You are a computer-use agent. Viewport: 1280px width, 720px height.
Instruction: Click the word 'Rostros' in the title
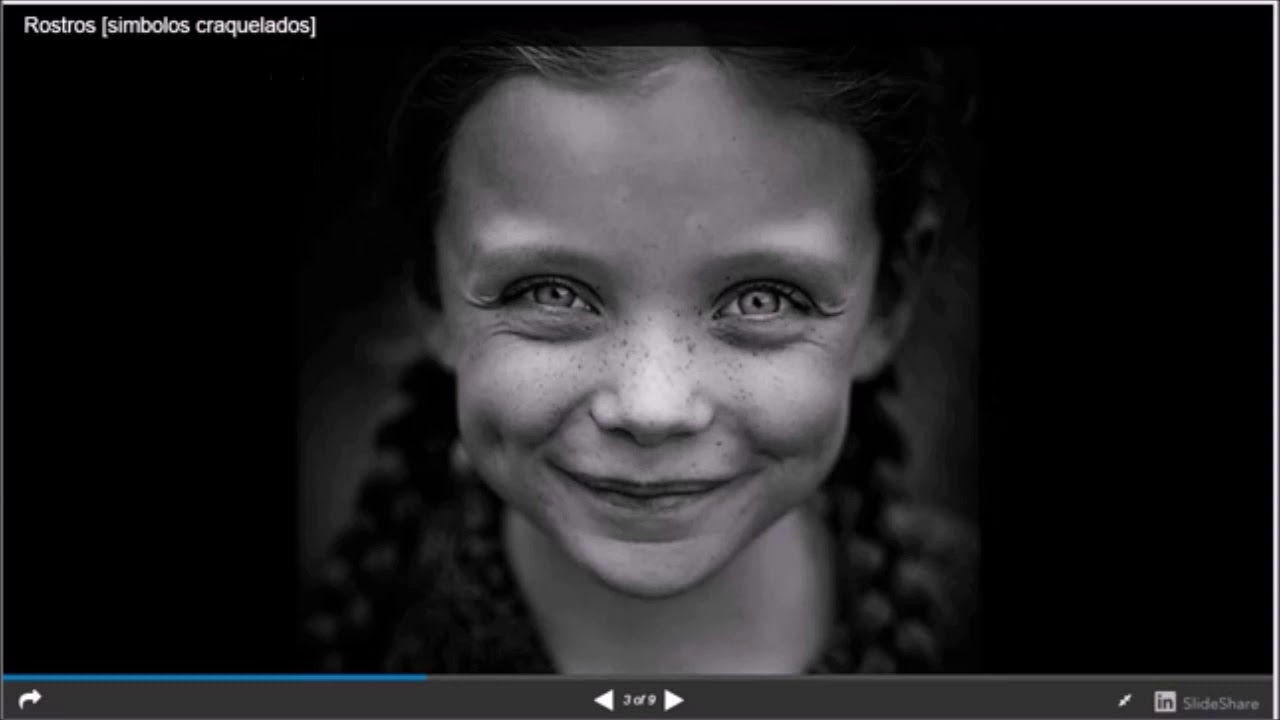click(59, 26)
